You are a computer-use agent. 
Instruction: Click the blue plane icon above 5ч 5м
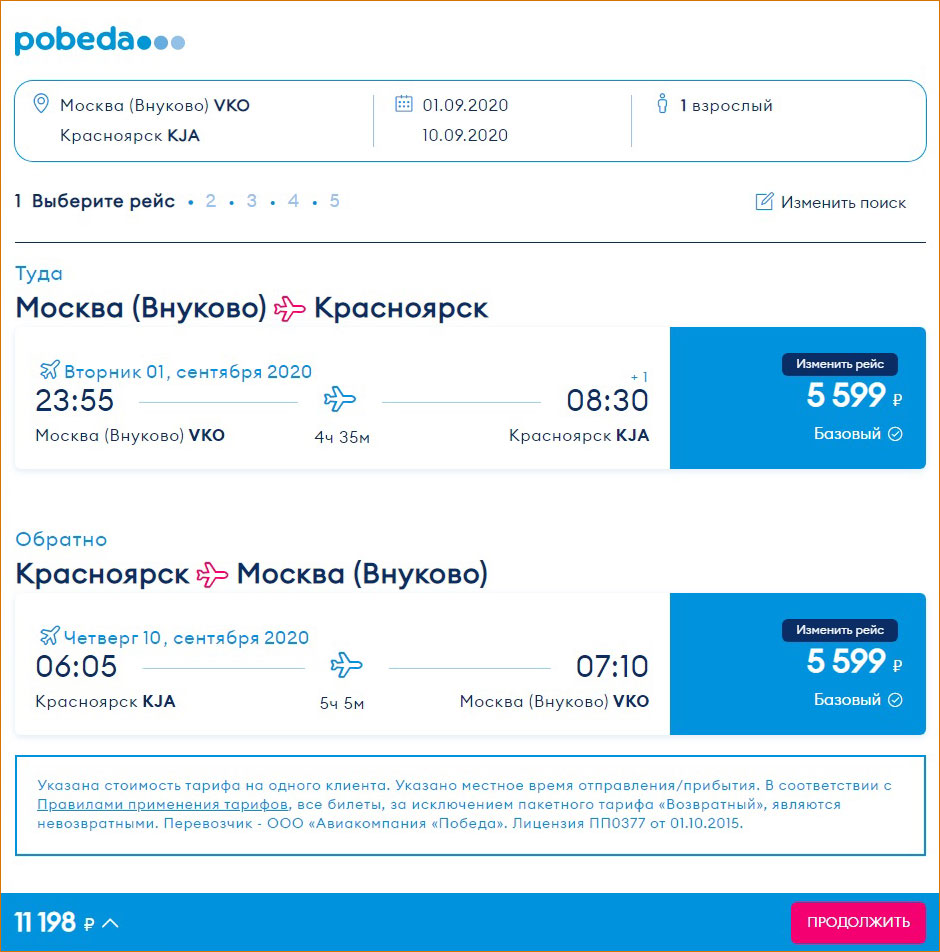(x=346, y=666)
